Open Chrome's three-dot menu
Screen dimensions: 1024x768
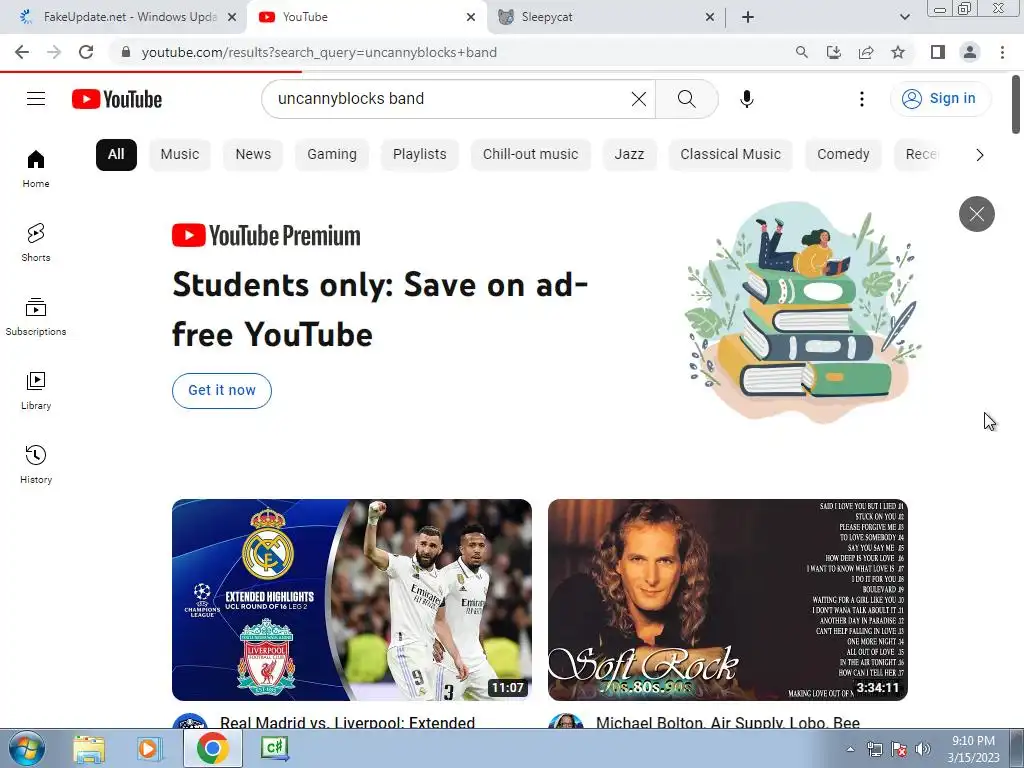click(1002, 52)
